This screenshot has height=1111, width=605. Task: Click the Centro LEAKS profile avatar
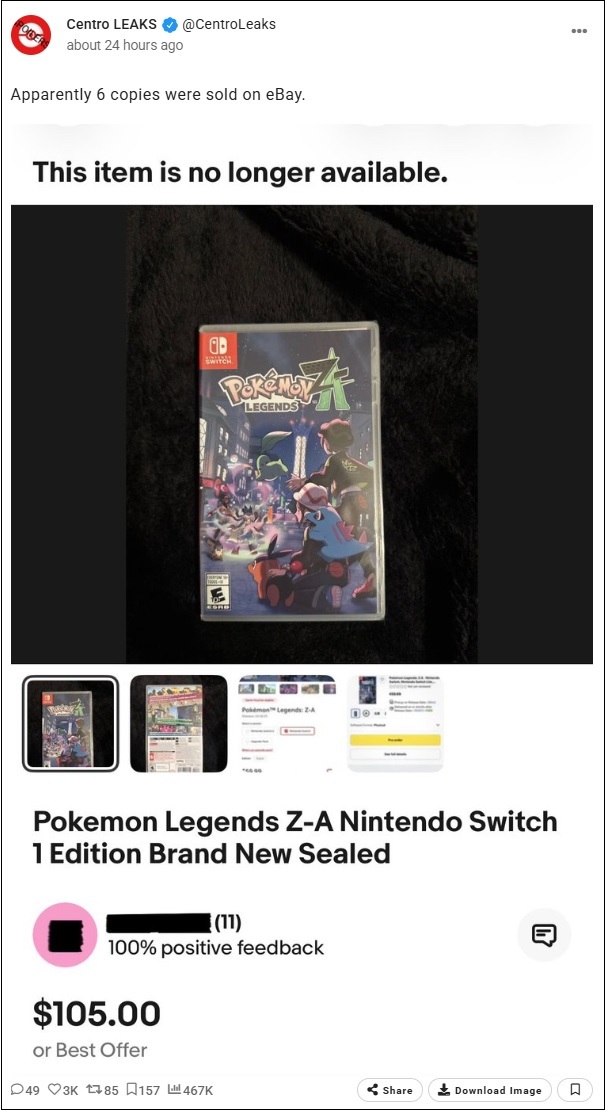(x=30, y=34)
